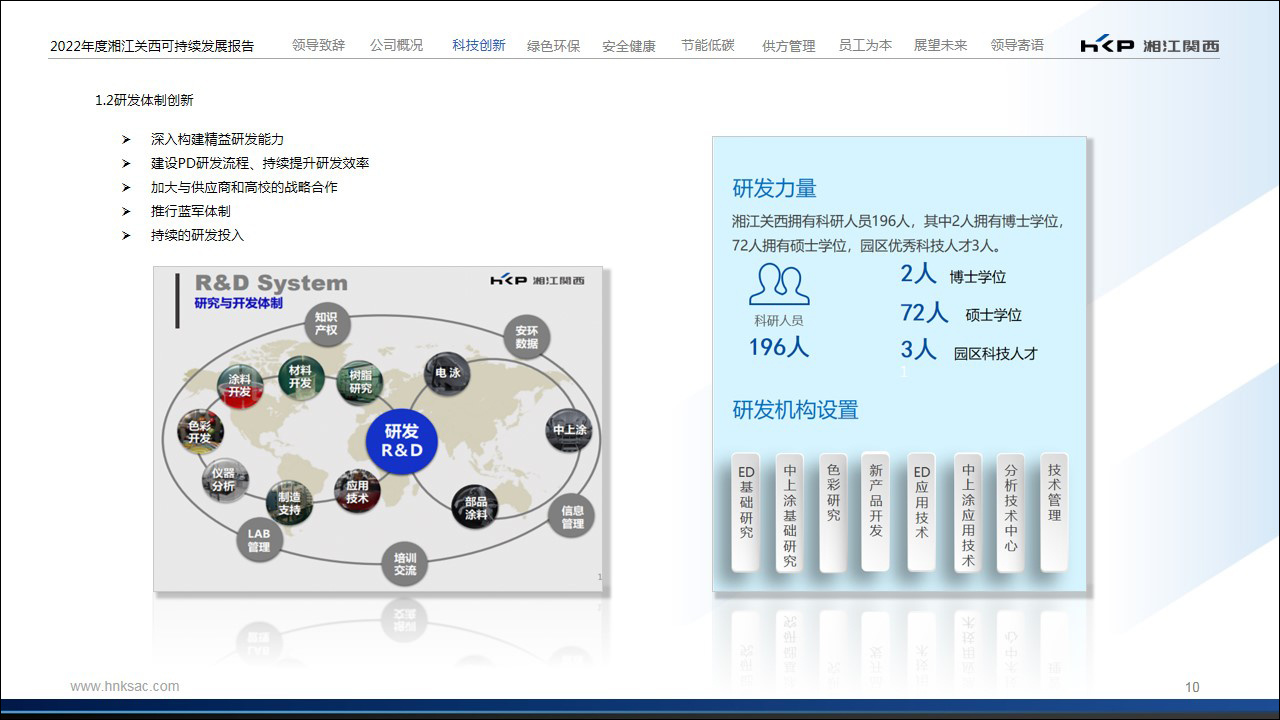
Task: Select the 中上涂 circle node
Action: [x=570, y=430]
